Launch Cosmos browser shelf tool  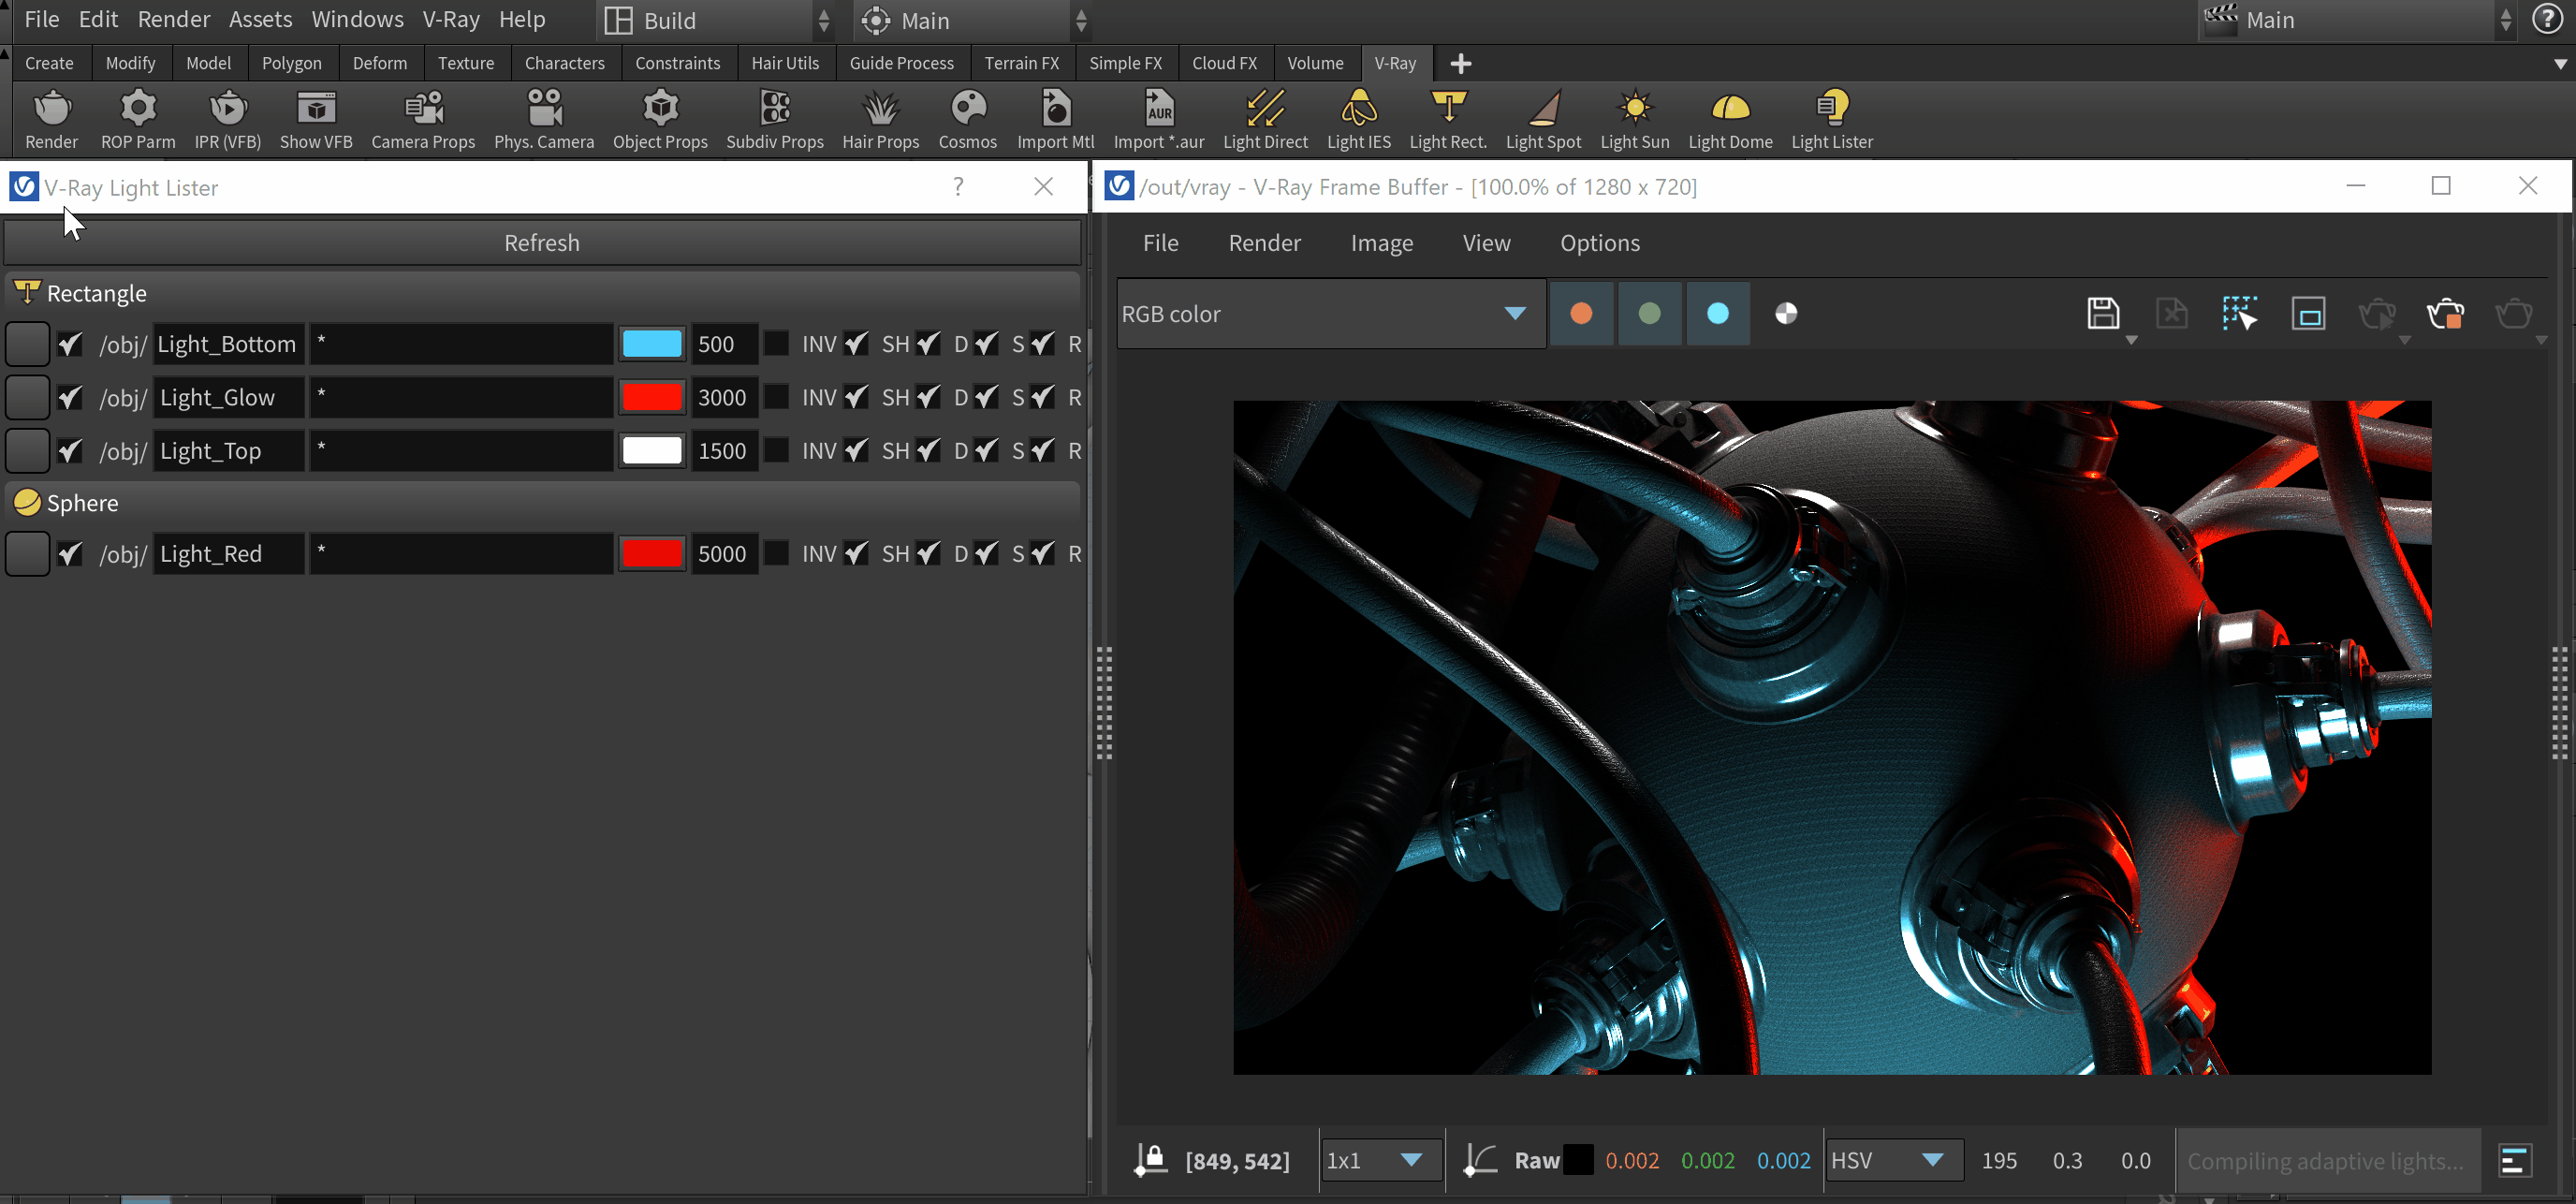point(967,119)
